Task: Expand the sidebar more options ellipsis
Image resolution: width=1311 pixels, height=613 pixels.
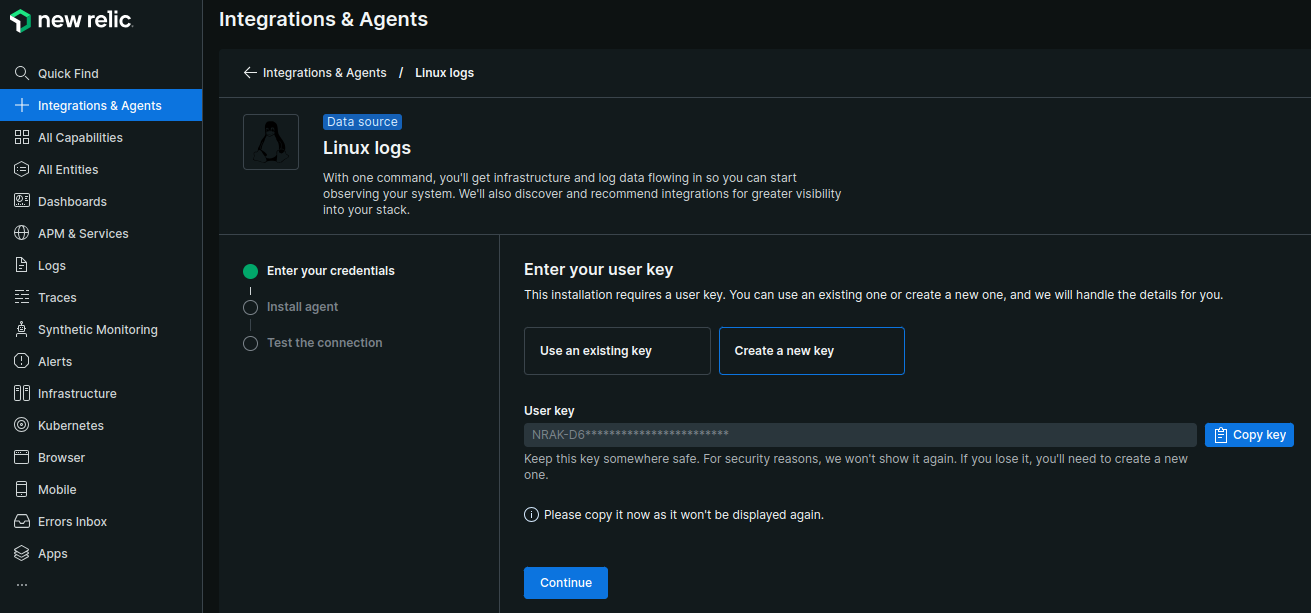Action: point(22,585)
